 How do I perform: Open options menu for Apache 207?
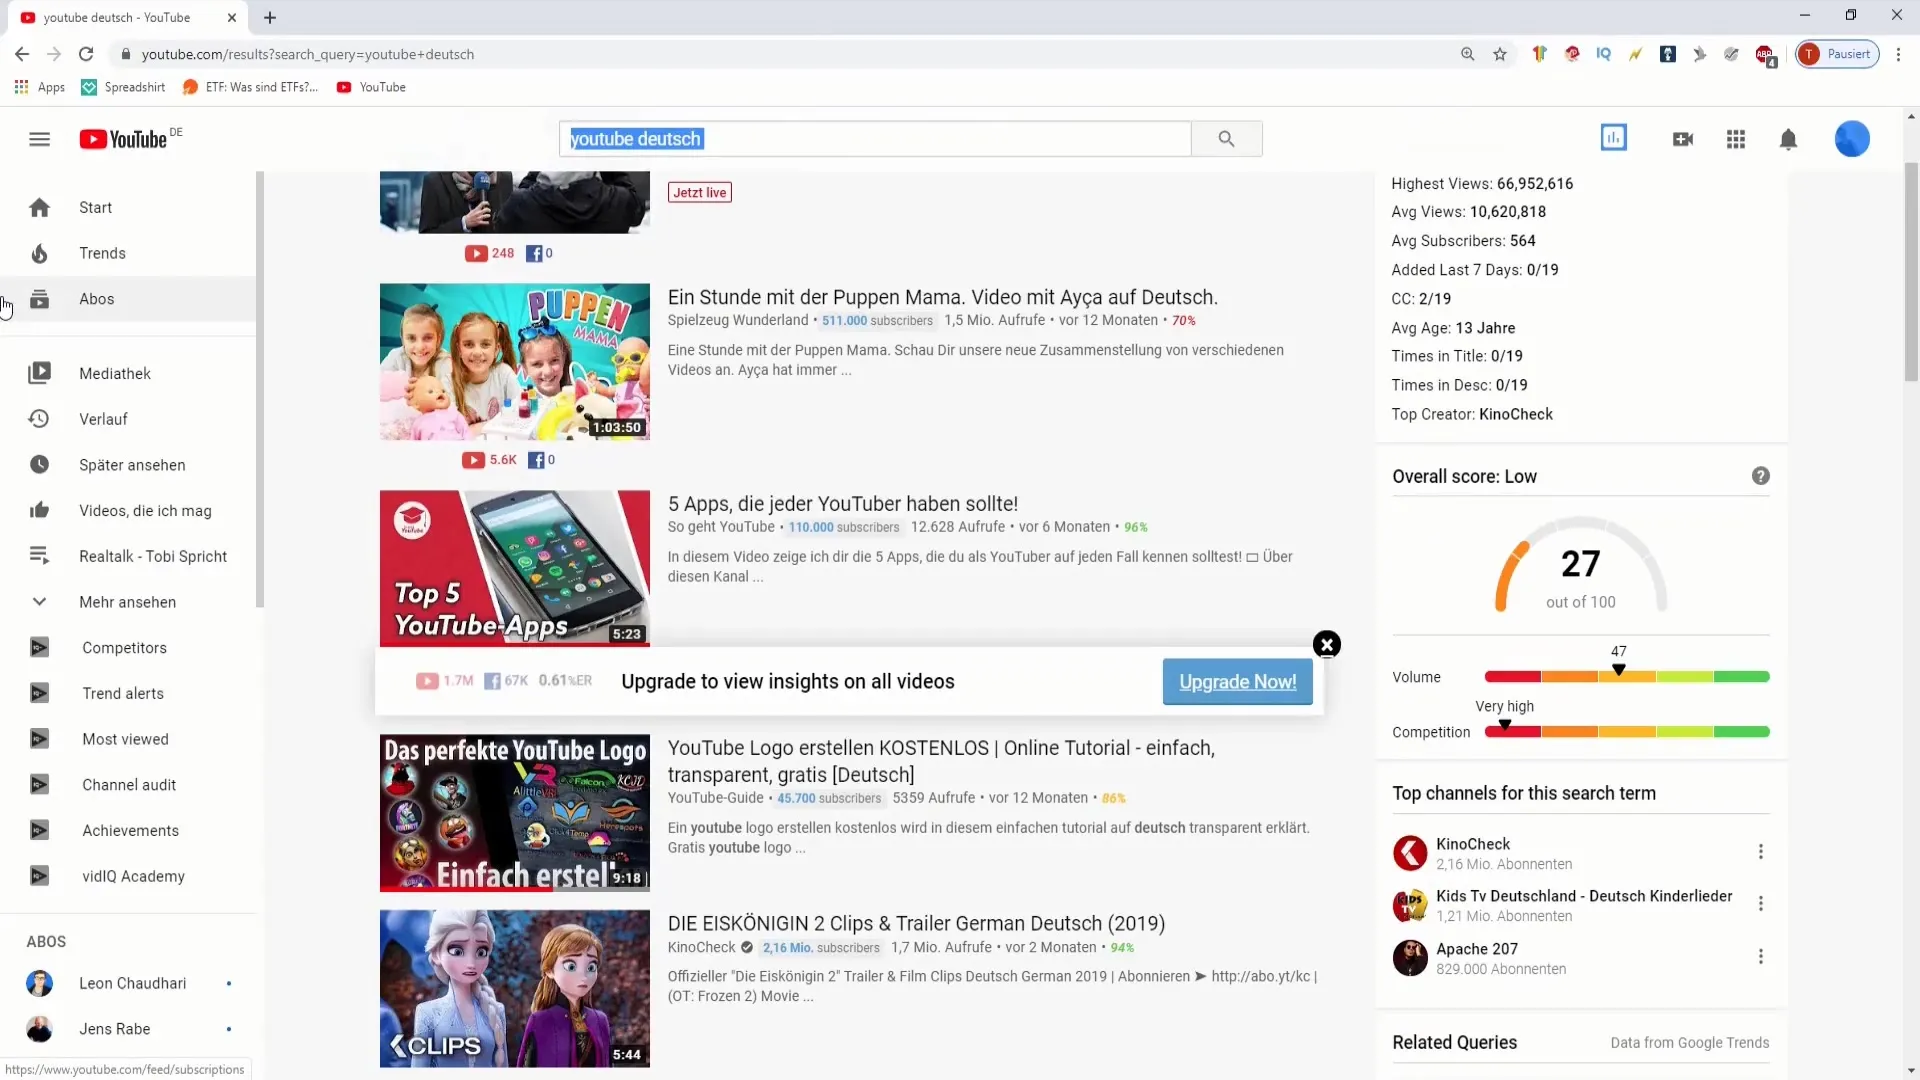point(1760,957)
